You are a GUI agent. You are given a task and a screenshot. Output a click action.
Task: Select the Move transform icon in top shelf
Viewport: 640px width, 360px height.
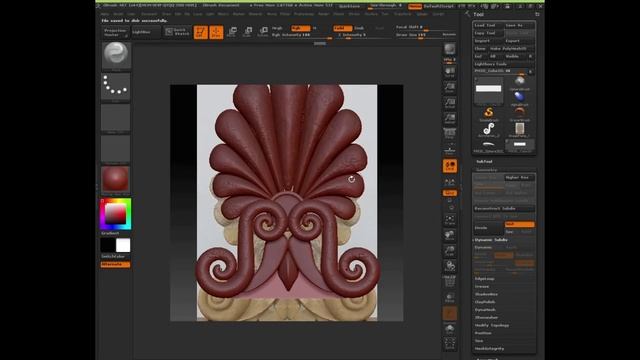232,32
